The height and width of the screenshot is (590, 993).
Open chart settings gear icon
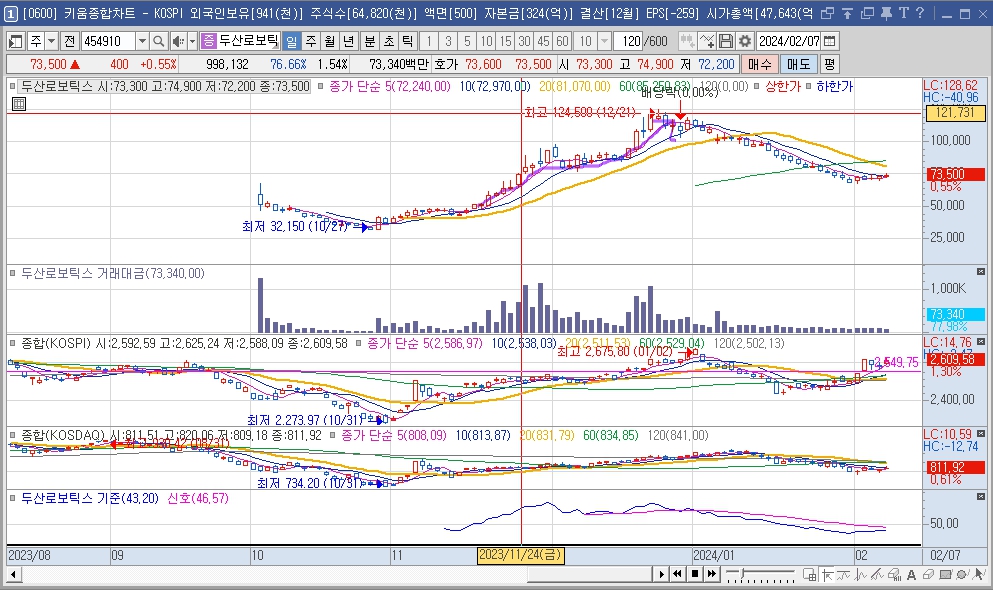(745, 41)
